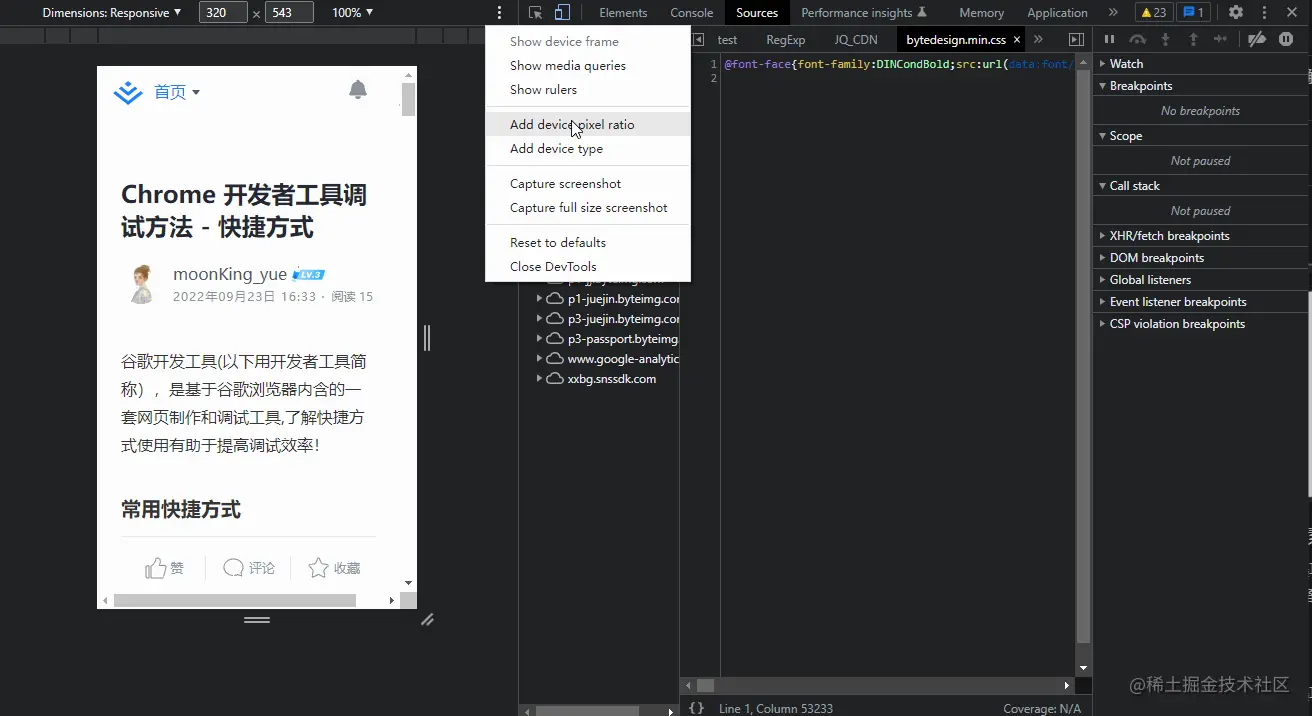
Task: Toggle the debugger sidebar icon
Action: [x=1076, y=40]
